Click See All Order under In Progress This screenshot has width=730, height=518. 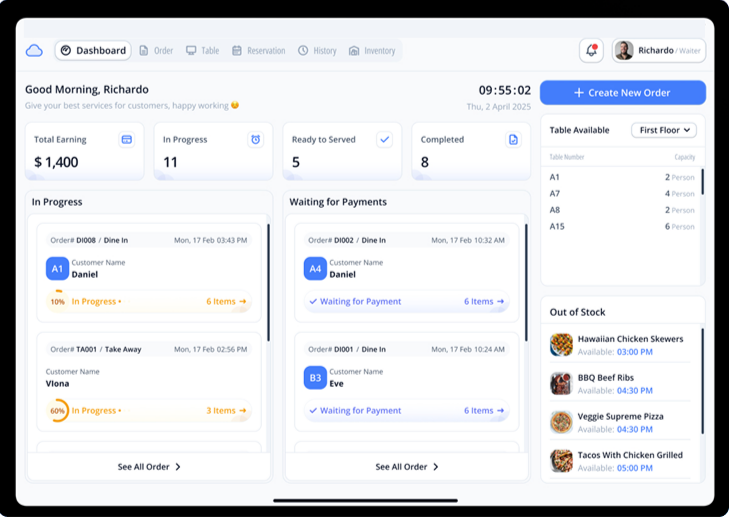[149, 467]
